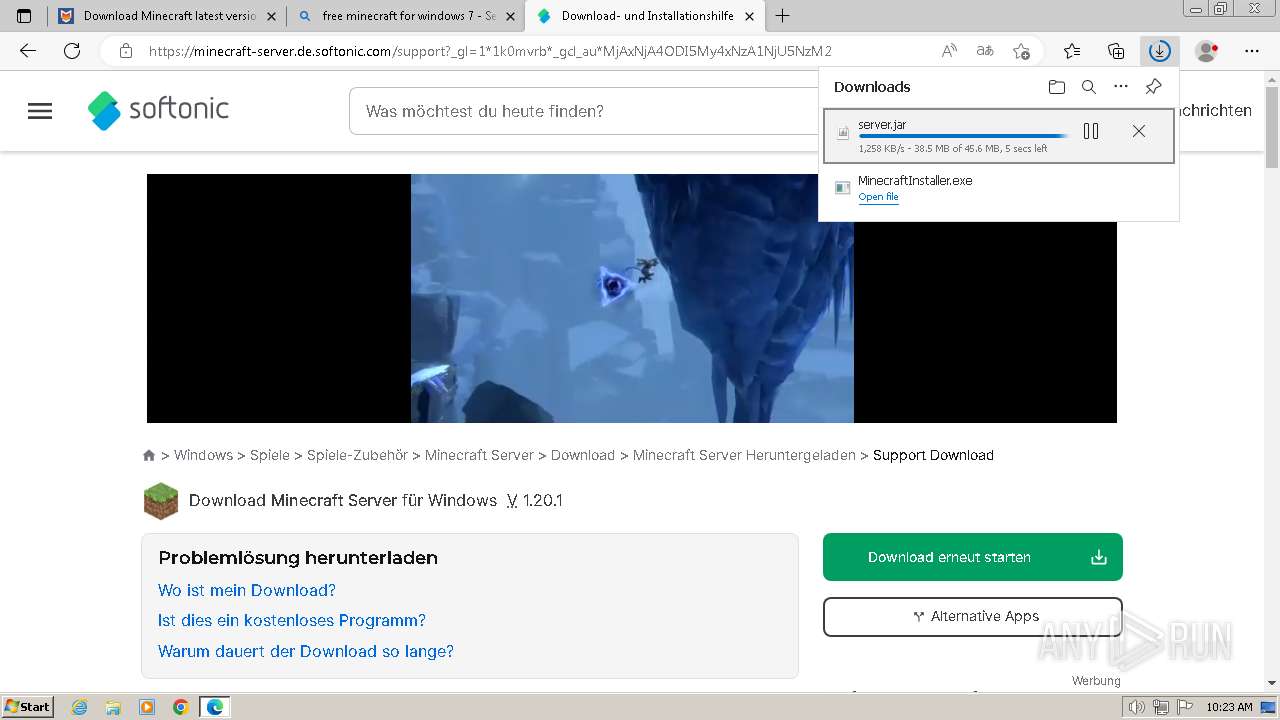Expand Wo ist mein Download? question
This screenshot has width=1280, height=720.
coord(247,590)
